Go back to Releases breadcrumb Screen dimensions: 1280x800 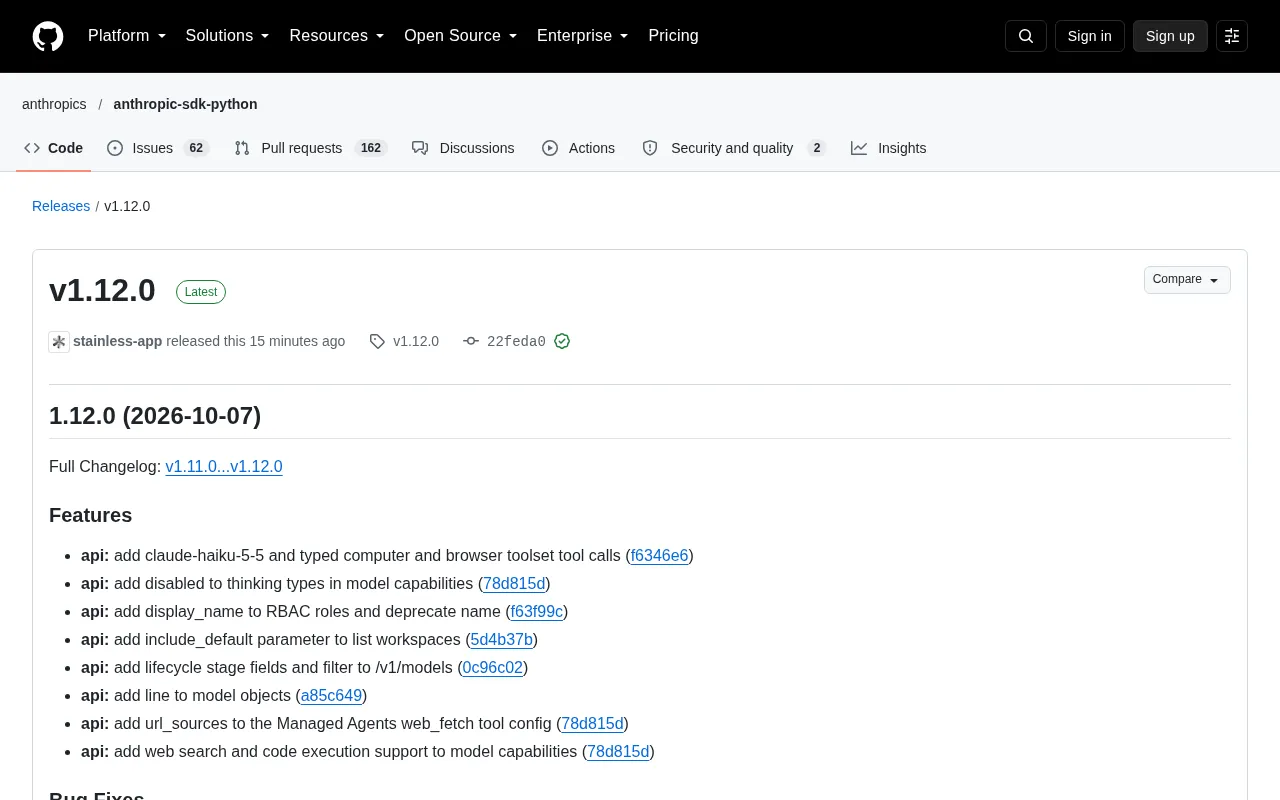(x=61, y=206)
